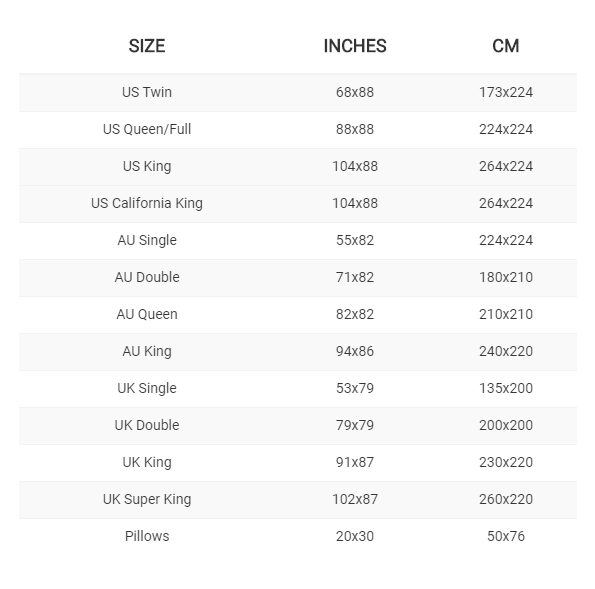
Task: Click the Pillows row label
Action: pos(147,536)
